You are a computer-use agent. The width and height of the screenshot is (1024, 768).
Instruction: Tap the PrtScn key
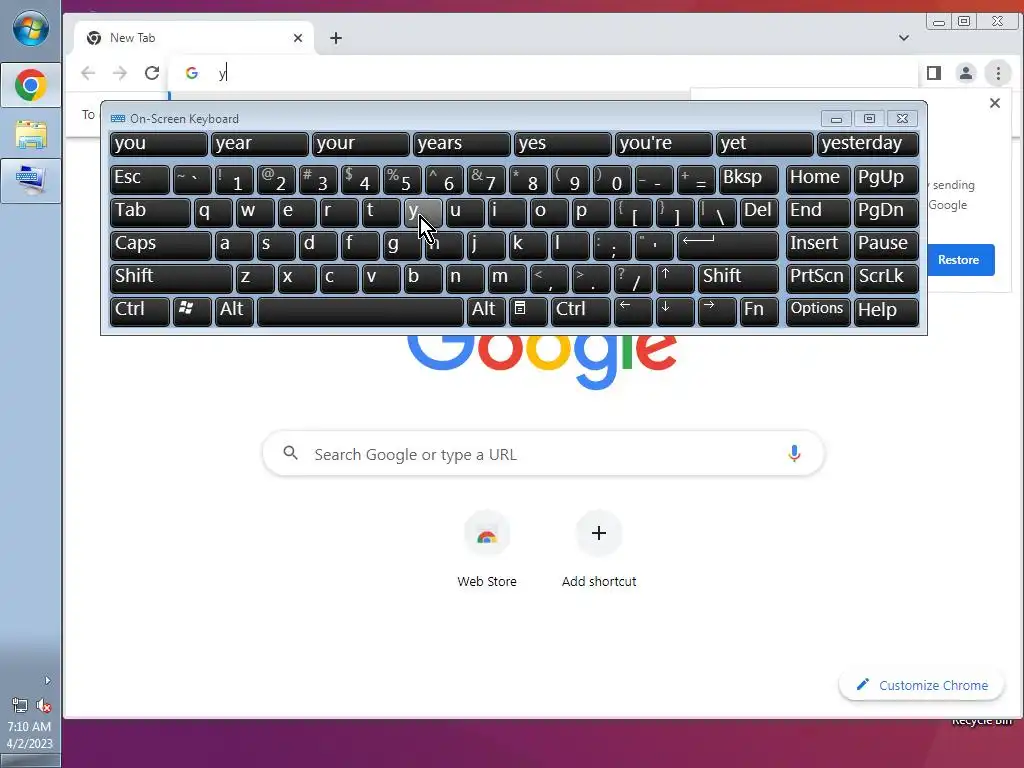coord(818,278)
